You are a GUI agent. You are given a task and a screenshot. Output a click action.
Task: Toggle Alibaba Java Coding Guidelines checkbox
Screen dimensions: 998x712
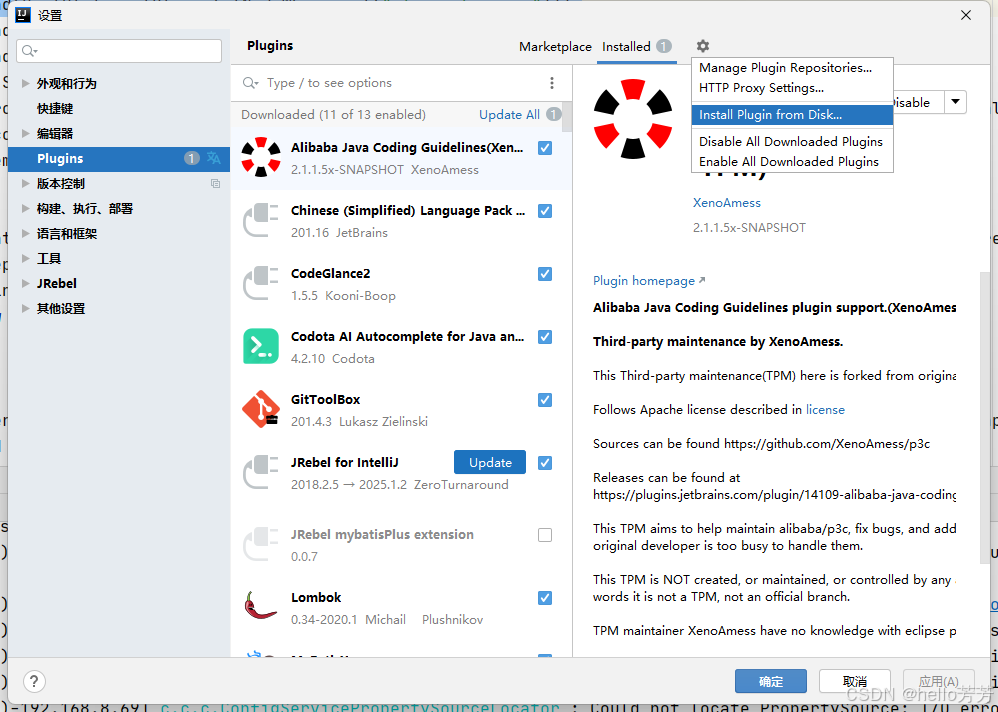(x=545, y=148)
